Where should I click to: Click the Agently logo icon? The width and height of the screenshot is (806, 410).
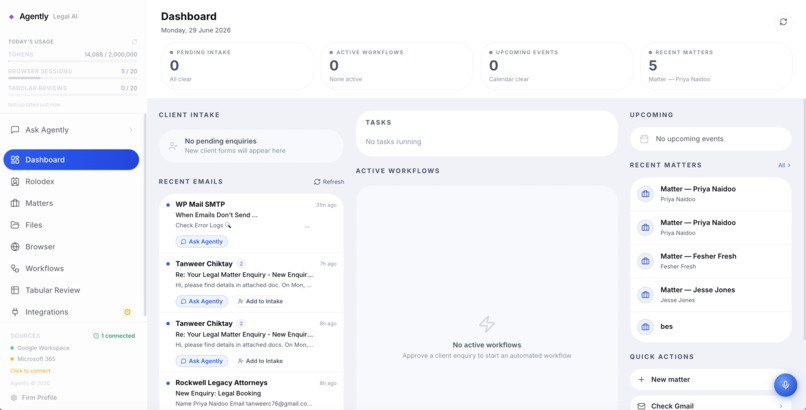click(x=11, y=17)
